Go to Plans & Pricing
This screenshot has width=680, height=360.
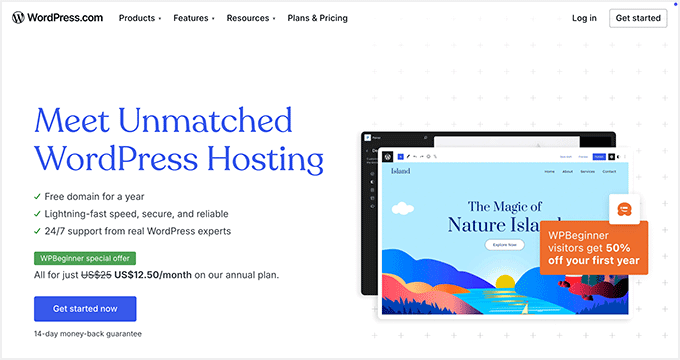(317, 18)
